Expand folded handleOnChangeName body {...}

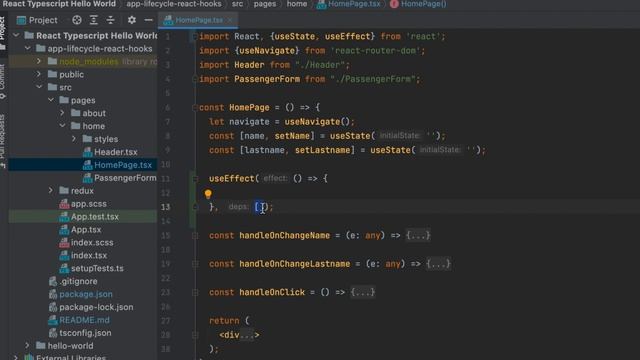tap(418, 236)
